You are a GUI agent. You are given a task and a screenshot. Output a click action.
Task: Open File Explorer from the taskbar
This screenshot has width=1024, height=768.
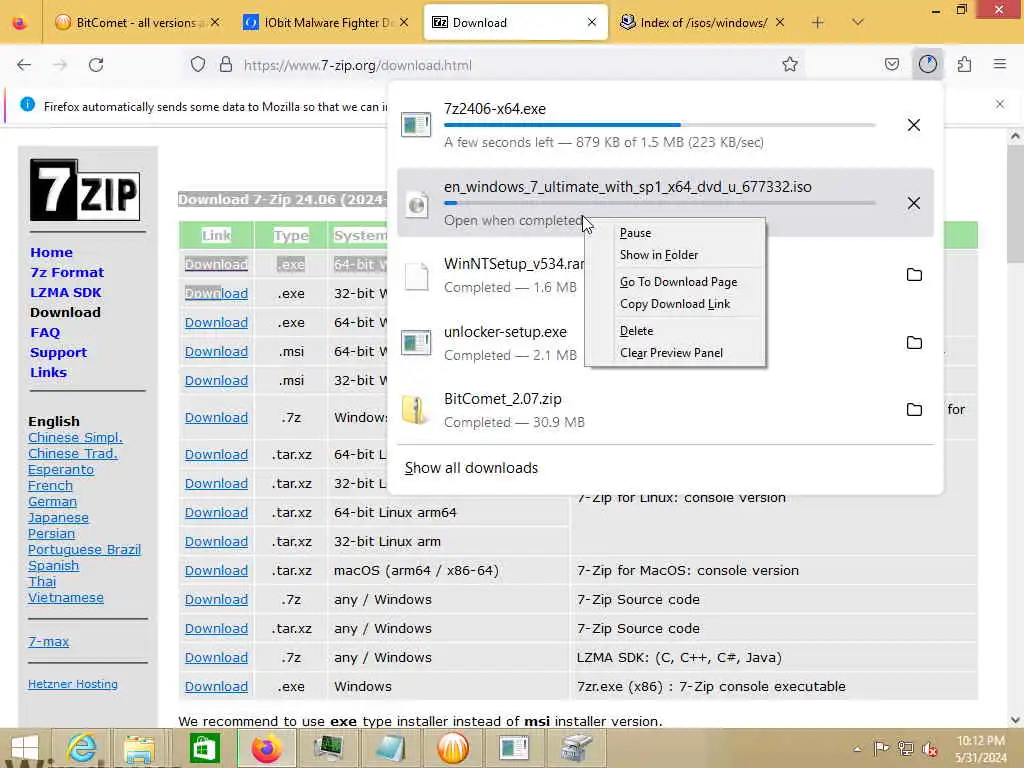tap(139, 748)
